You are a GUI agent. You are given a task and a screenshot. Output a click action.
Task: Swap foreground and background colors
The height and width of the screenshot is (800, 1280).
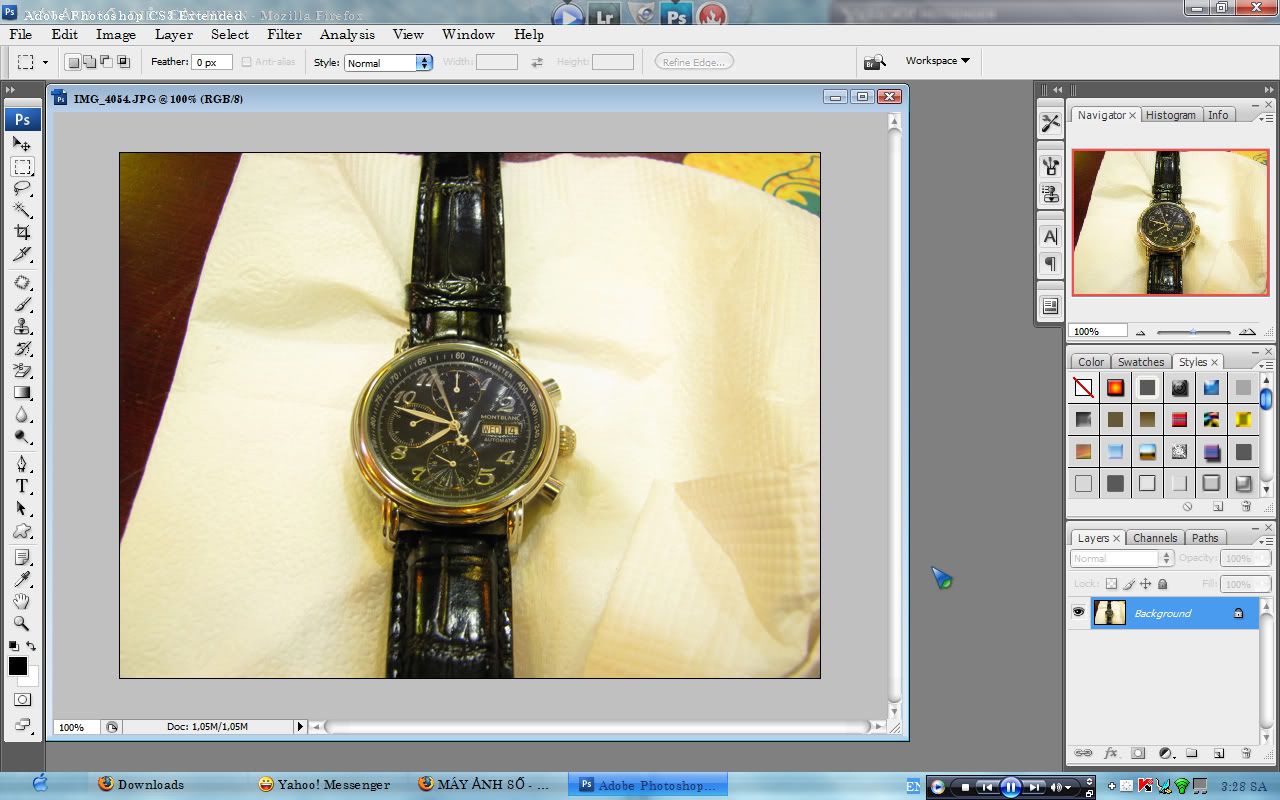31,646
